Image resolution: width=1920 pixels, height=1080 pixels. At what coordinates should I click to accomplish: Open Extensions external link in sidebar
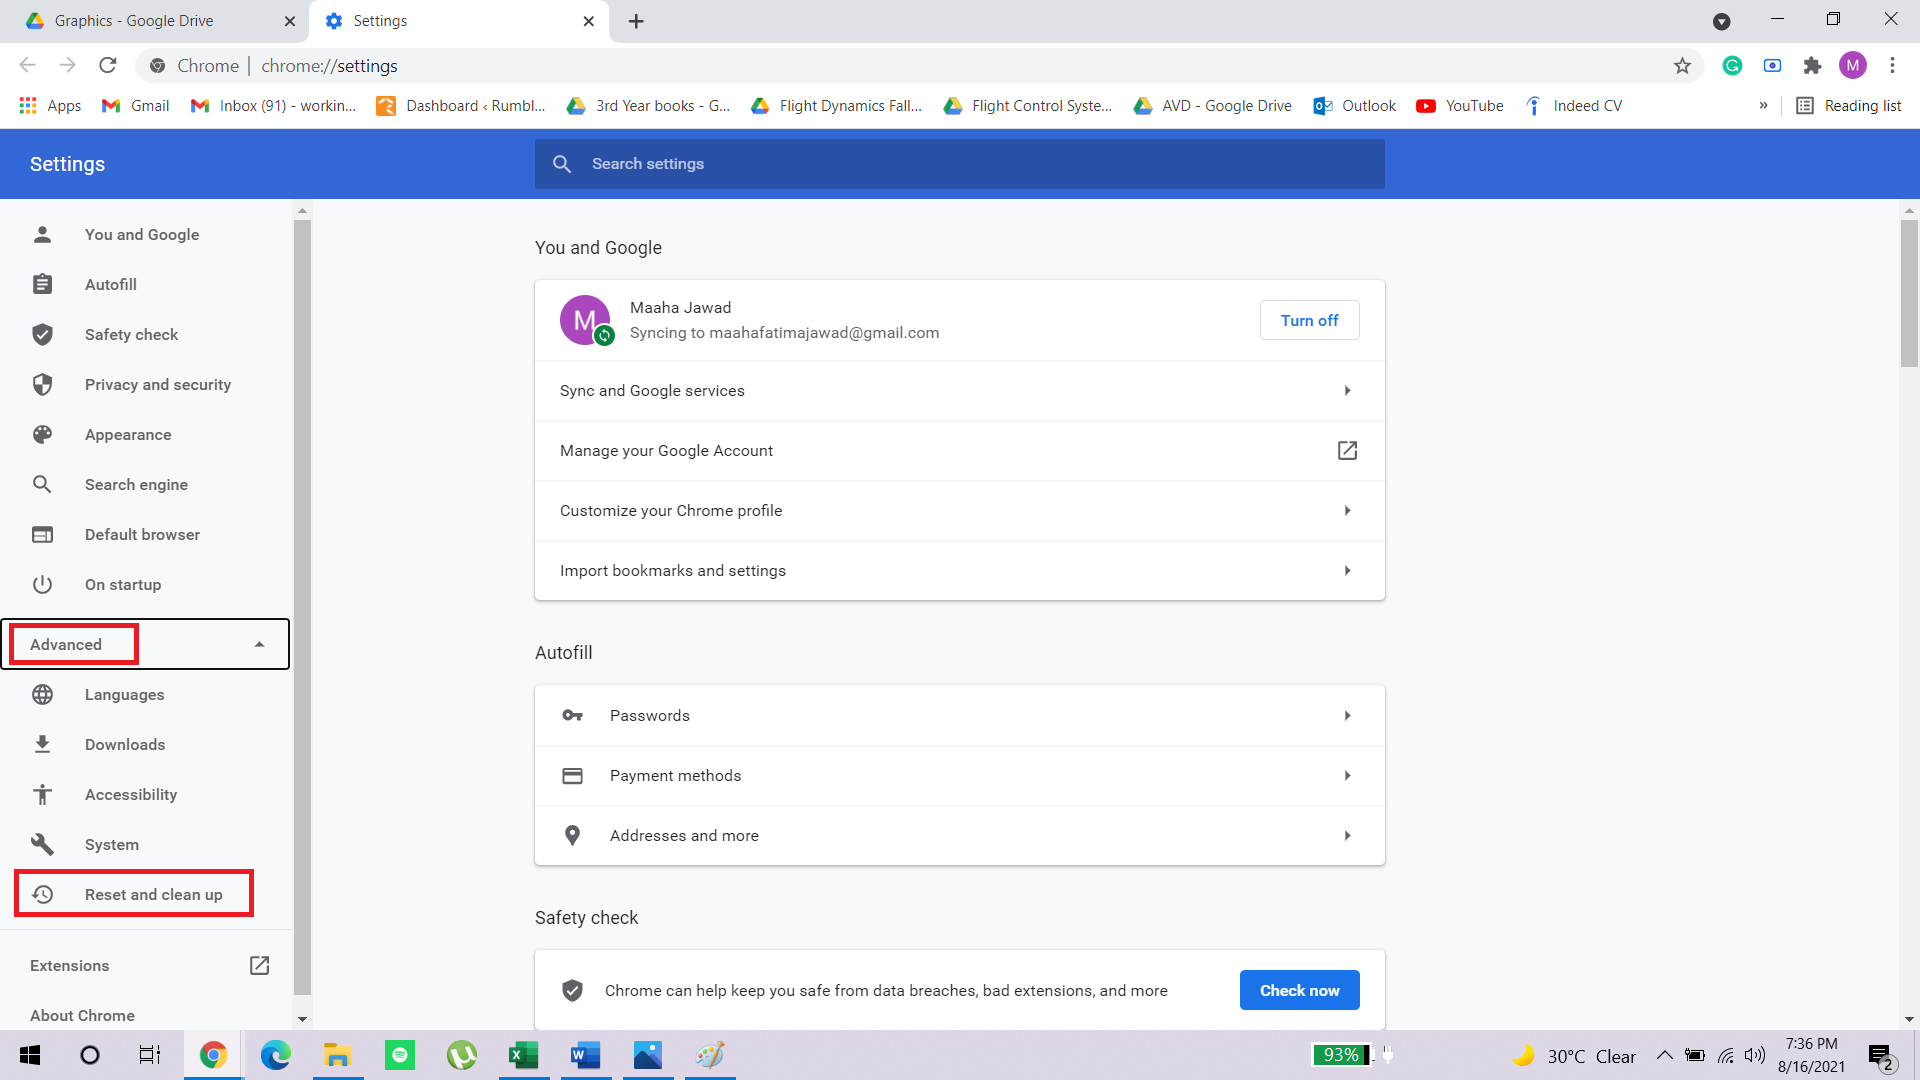pyautogui.click(x=259, y=965)
